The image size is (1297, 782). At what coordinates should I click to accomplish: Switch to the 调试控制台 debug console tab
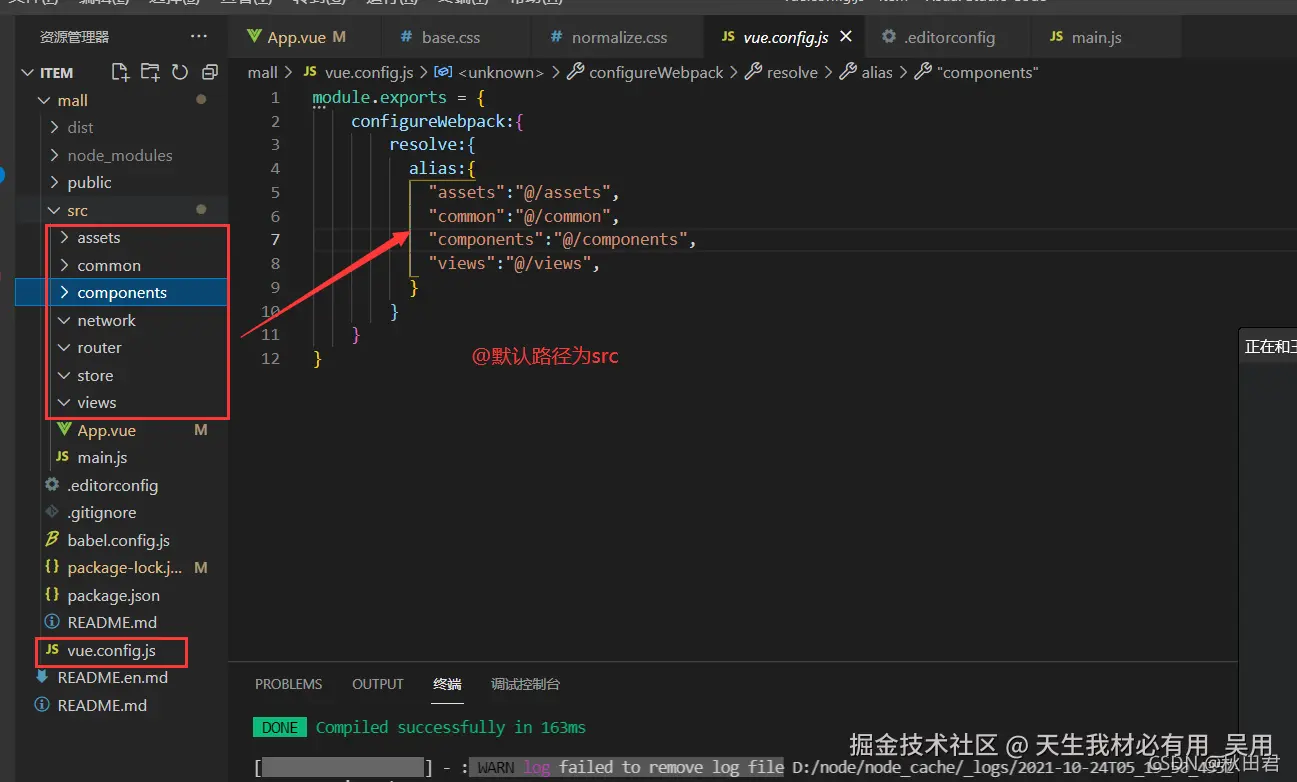(x=525, y=685)
